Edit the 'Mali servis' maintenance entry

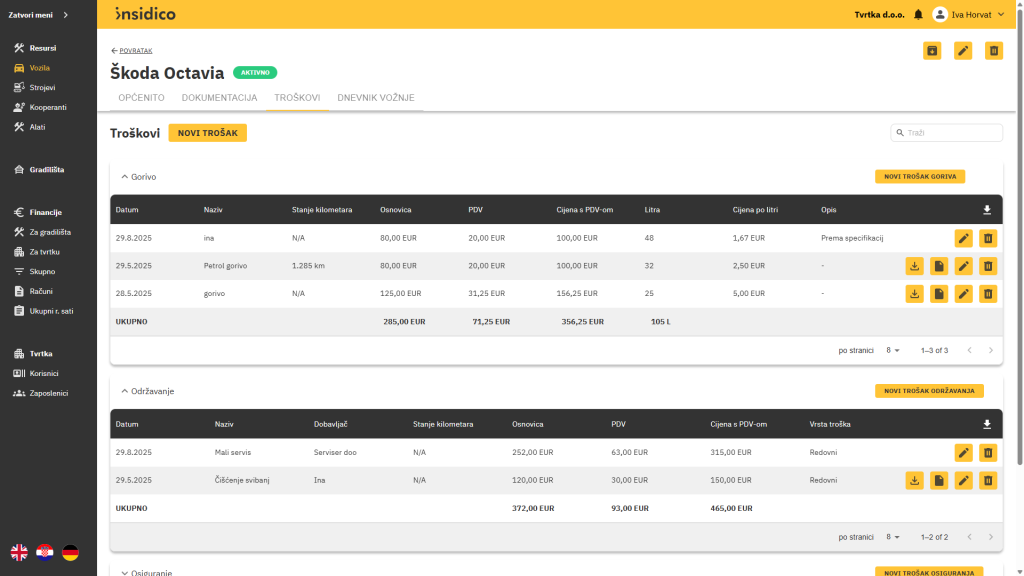click(963, 453)
